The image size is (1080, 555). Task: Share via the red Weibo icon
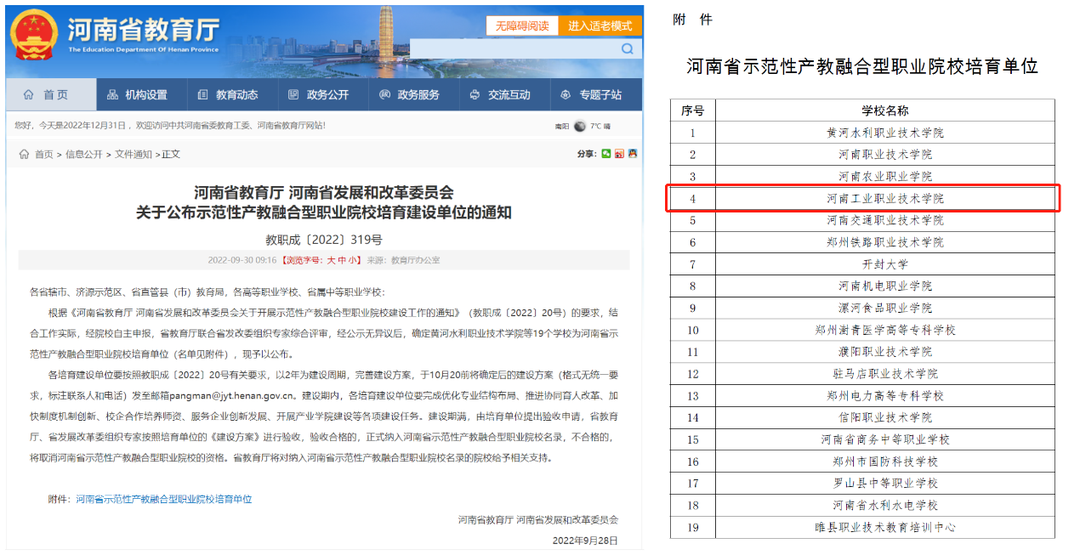tap(619, 154)
